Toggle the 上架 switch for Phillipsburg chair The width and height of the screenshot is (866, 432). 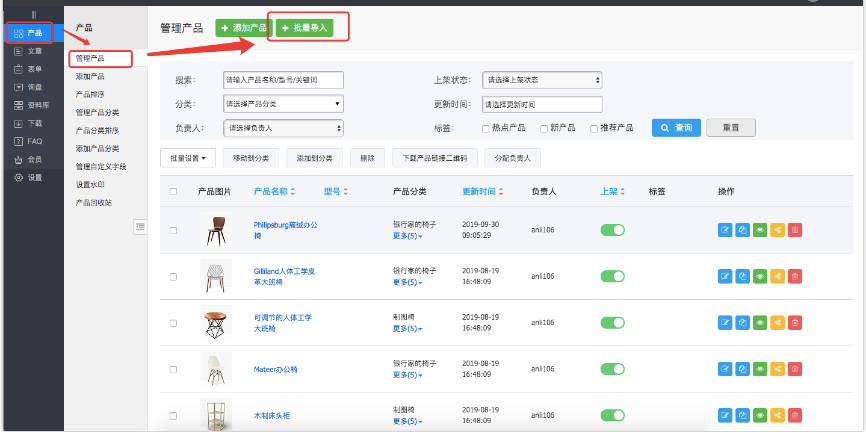(x=612, y=230)
